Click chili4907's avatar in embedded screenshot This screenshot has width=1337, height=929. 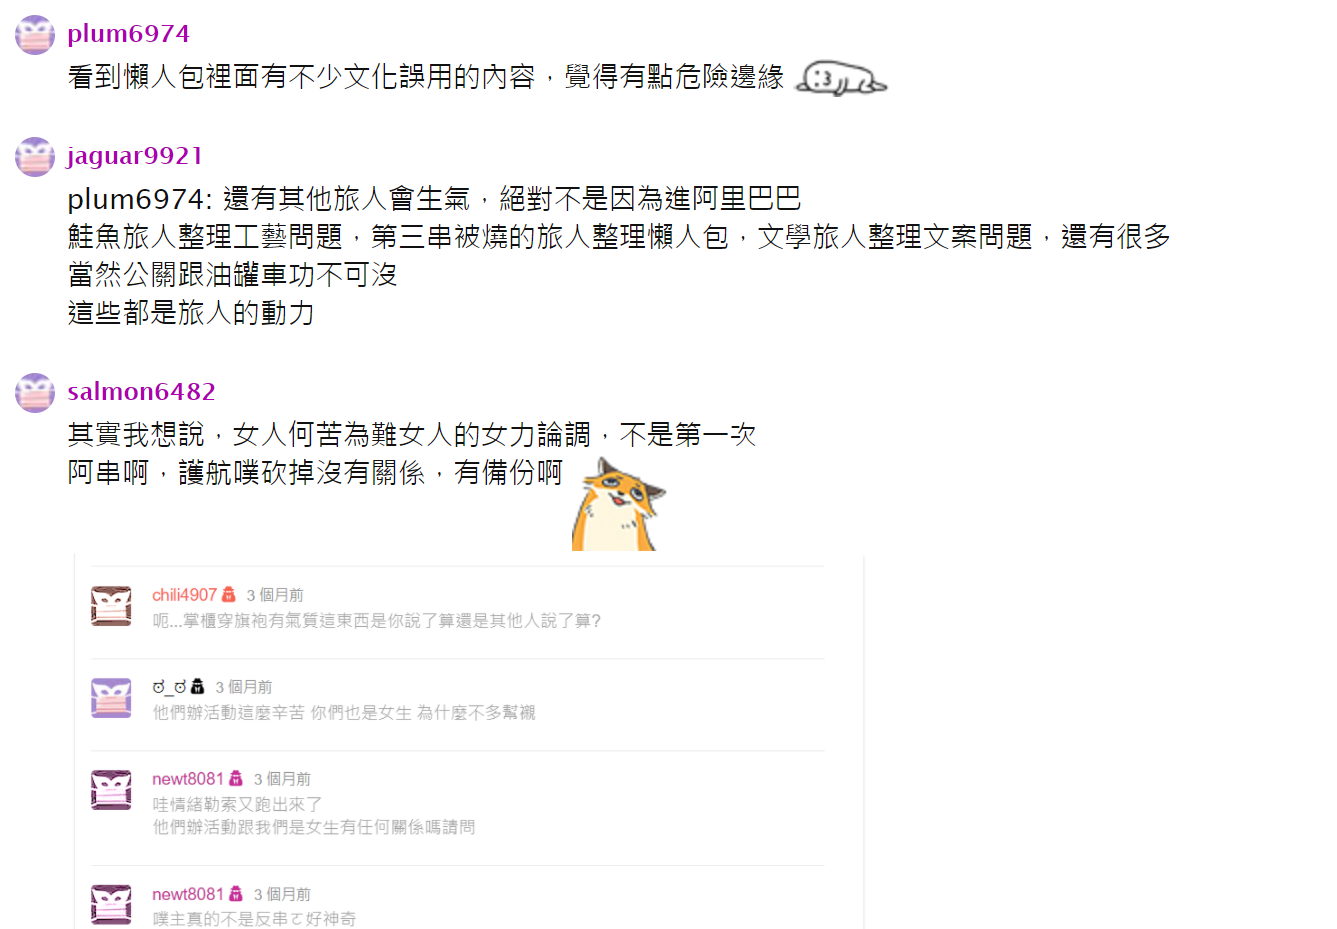[111, 606]
